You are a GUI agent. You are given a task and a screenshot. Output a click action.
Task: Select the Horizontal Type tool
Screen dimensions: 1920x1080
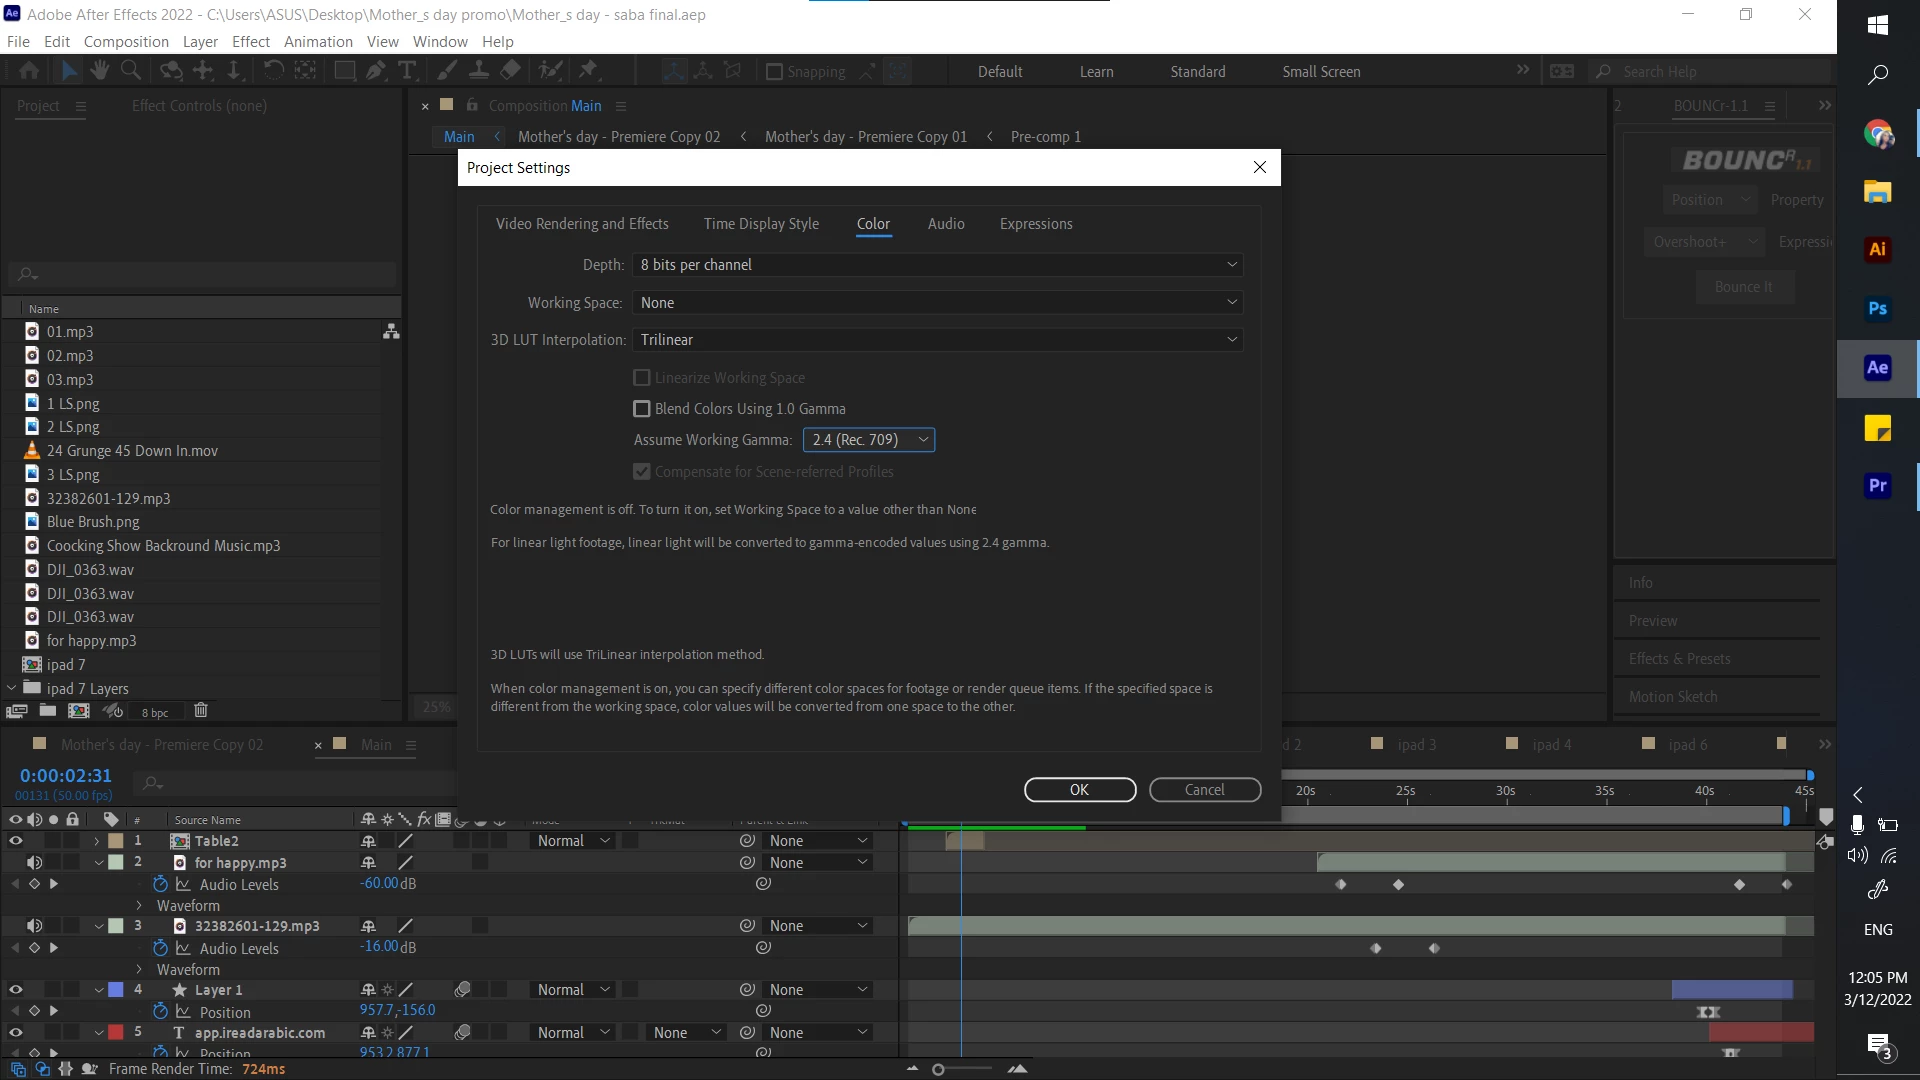(407, 70)
